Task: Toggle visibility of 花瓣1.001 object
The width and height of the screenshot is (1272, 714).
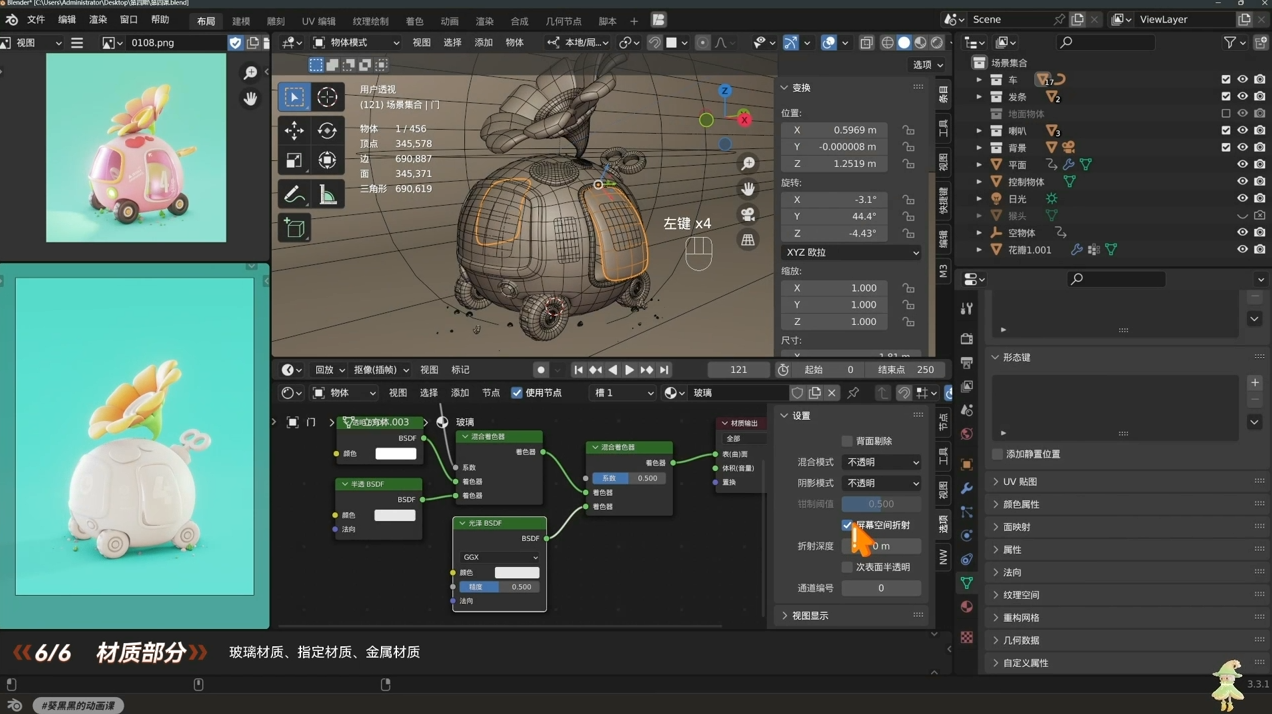Action: [1242, 250]
